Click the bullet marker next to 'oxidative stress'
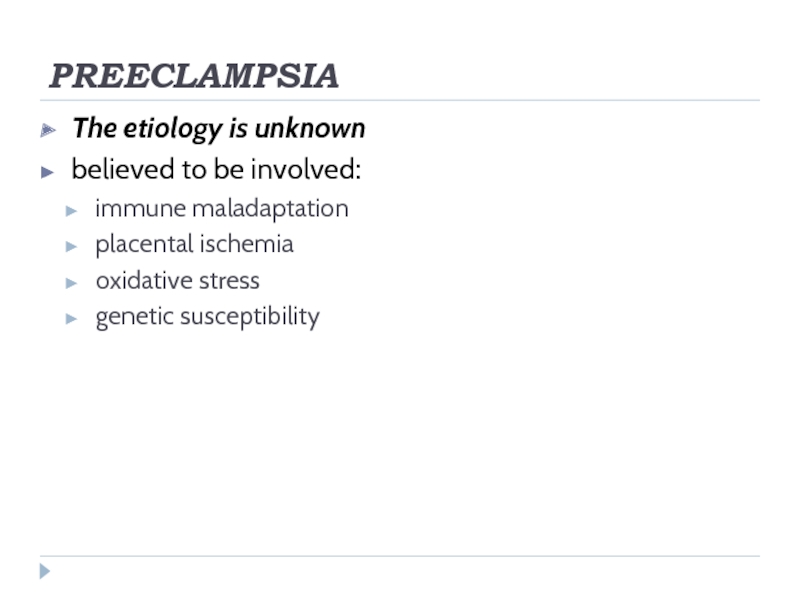800x600 pixels. click(70, 282)
